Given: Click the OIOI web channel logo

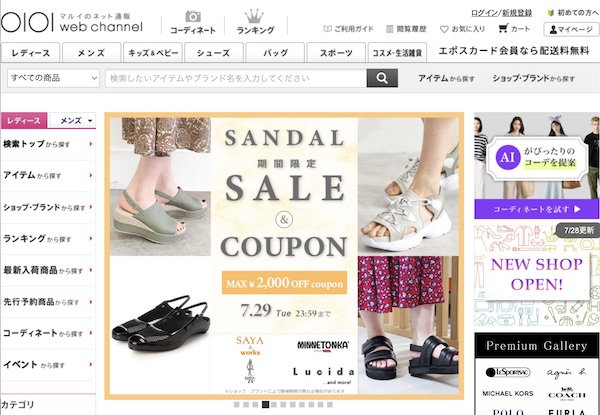Looking at the screenshot, I should [x=72, y=22].
